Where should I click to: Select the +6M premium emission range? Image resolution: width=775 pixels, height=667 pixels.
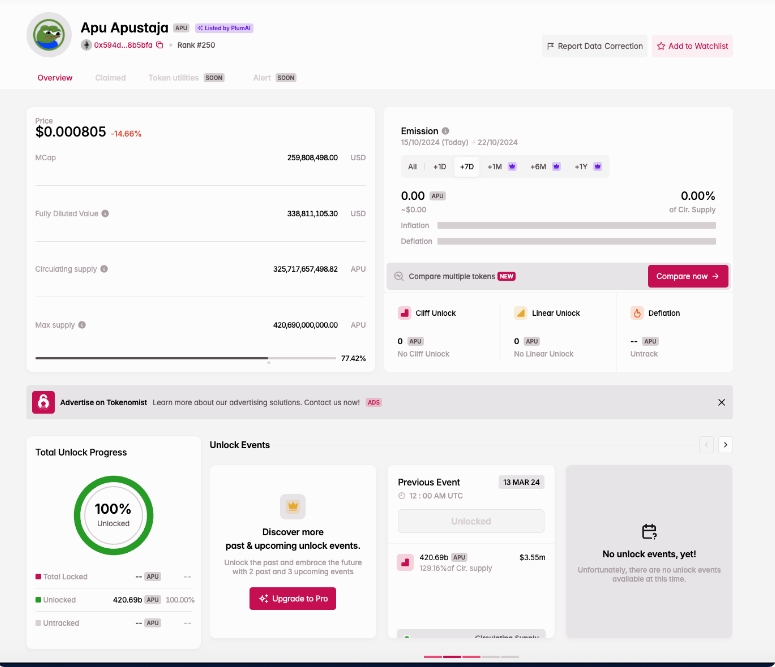point(545,167)
